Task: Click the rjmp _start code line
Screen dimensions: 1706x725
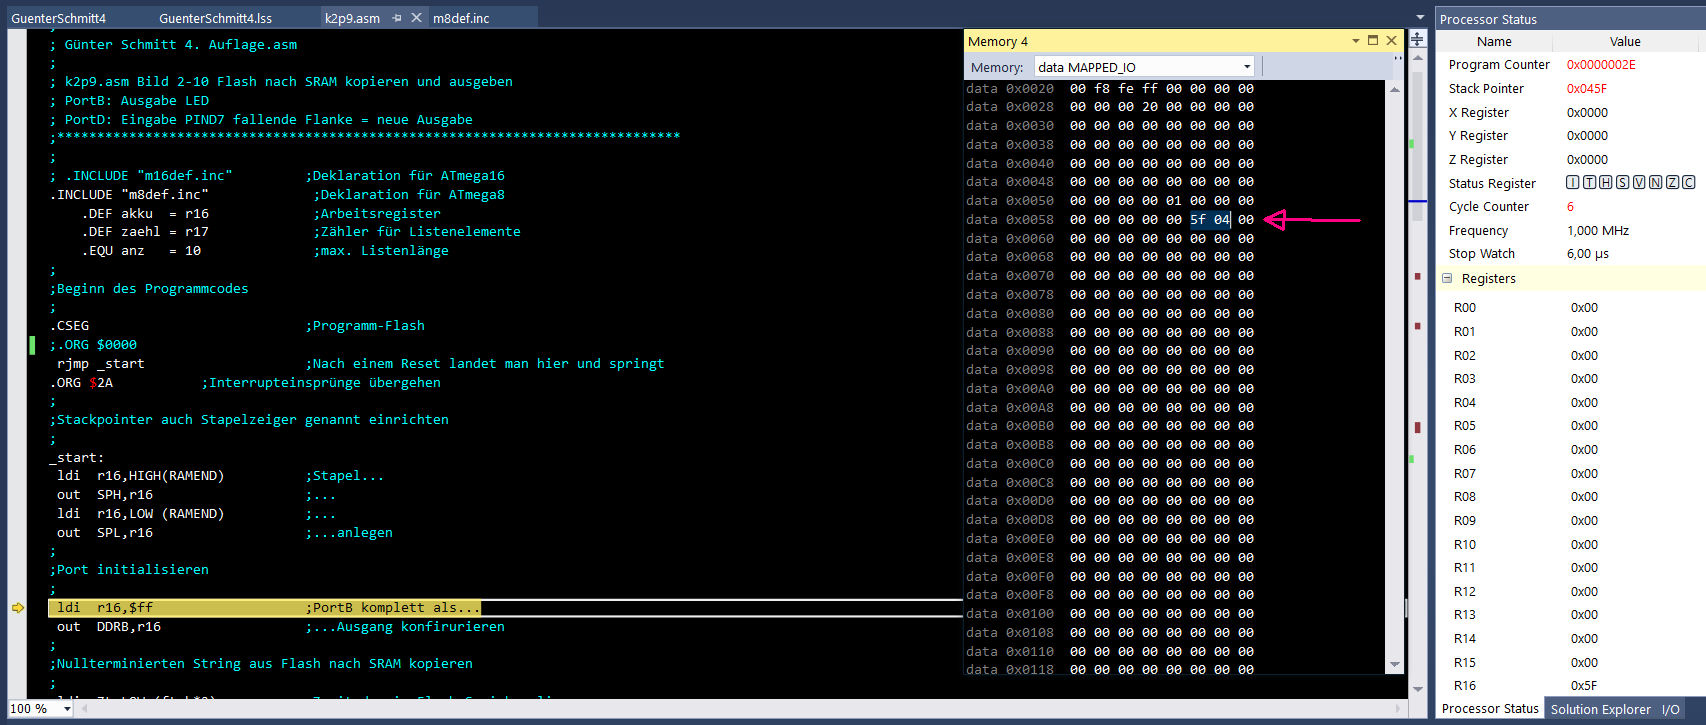Action: [100, 363]
